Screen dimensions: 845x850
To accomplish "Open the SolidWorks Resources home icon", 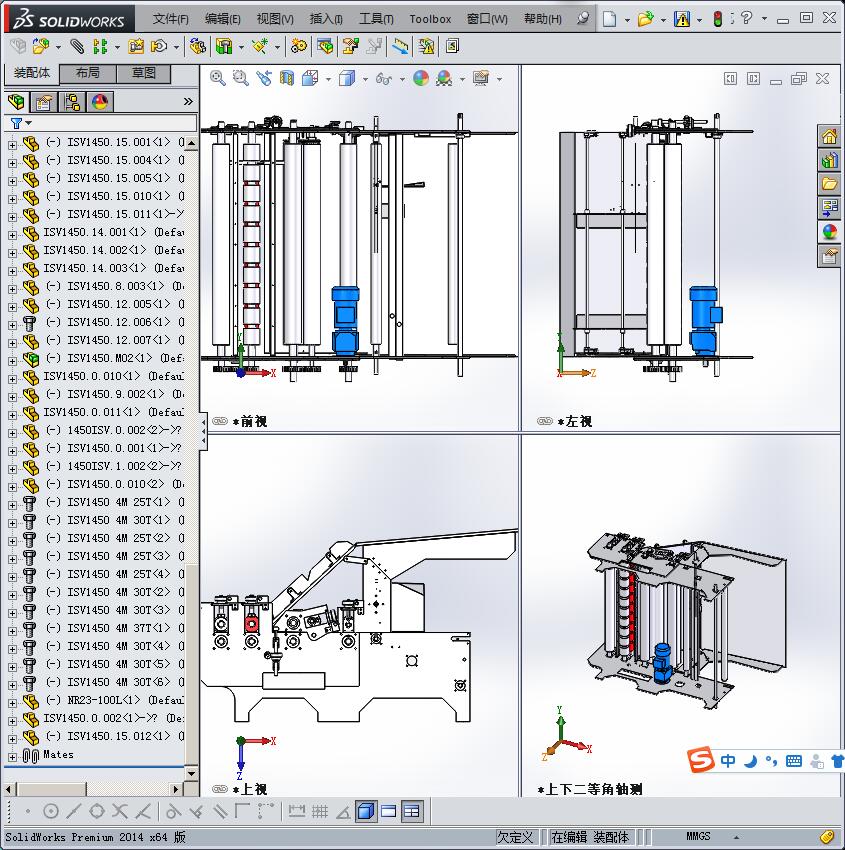I will click(x=829, y=136).
